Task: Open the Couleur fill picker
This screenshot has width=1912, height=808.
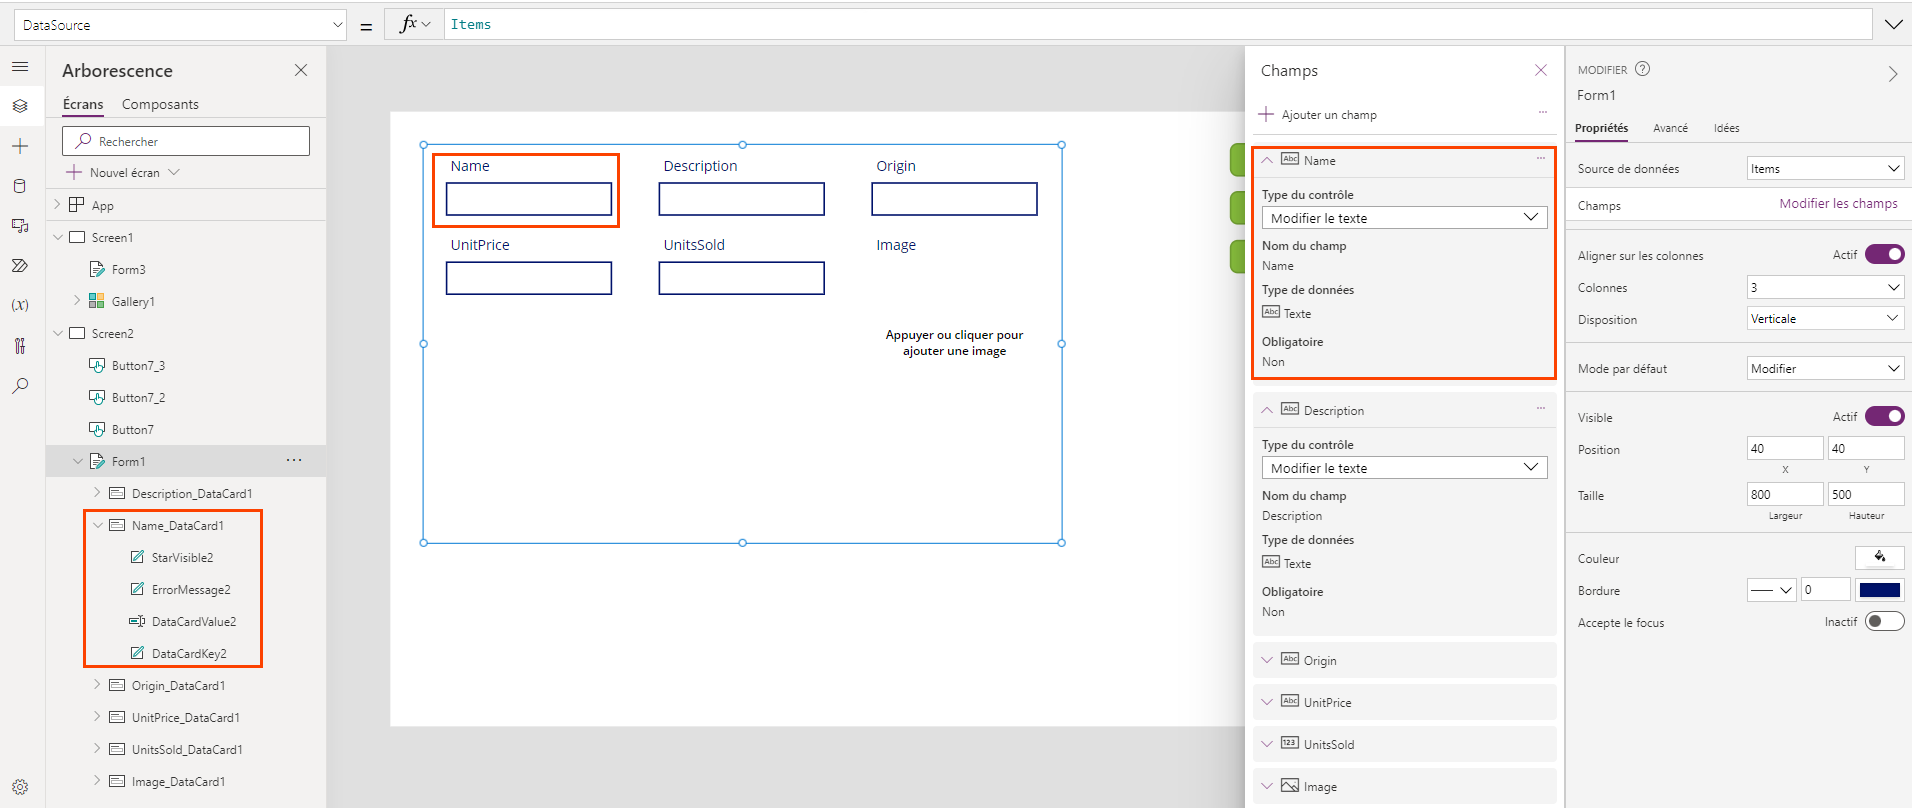Action: pos(1879,557)
